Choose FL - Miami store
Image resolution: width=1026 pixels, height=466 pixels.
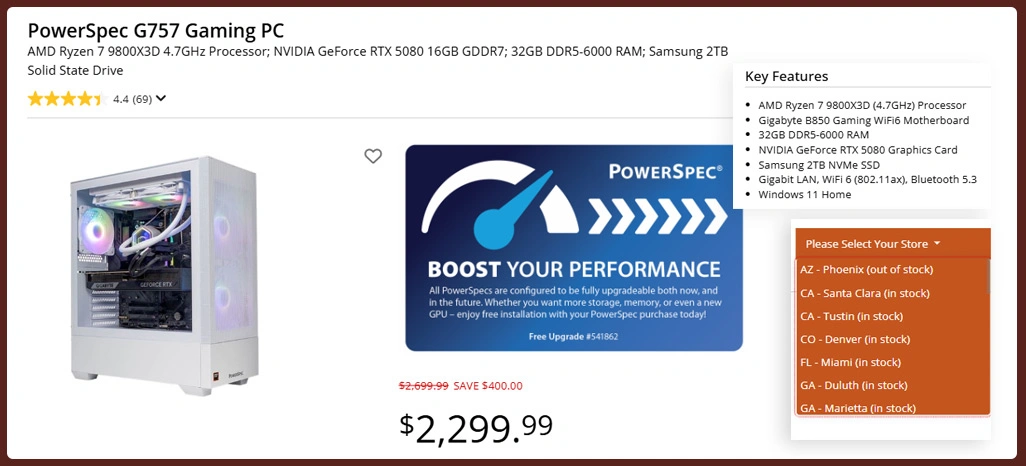tap(850, 362)
